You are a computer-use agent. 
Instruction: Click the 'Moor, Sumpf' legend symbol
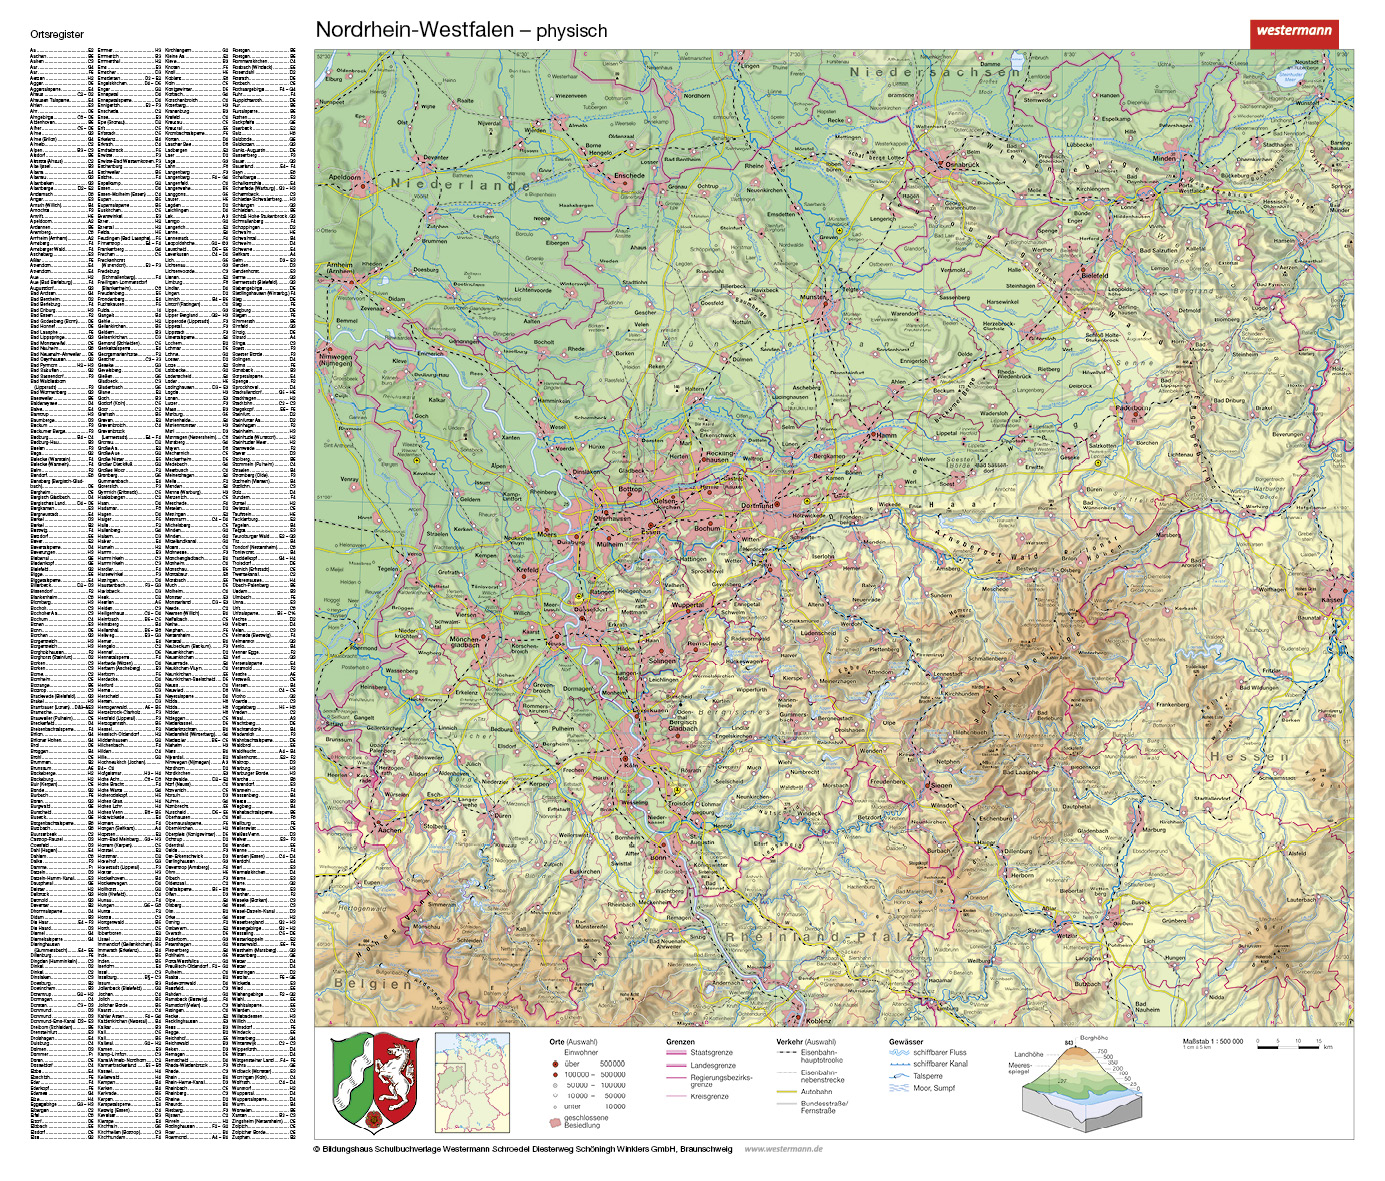(899, 1088)
